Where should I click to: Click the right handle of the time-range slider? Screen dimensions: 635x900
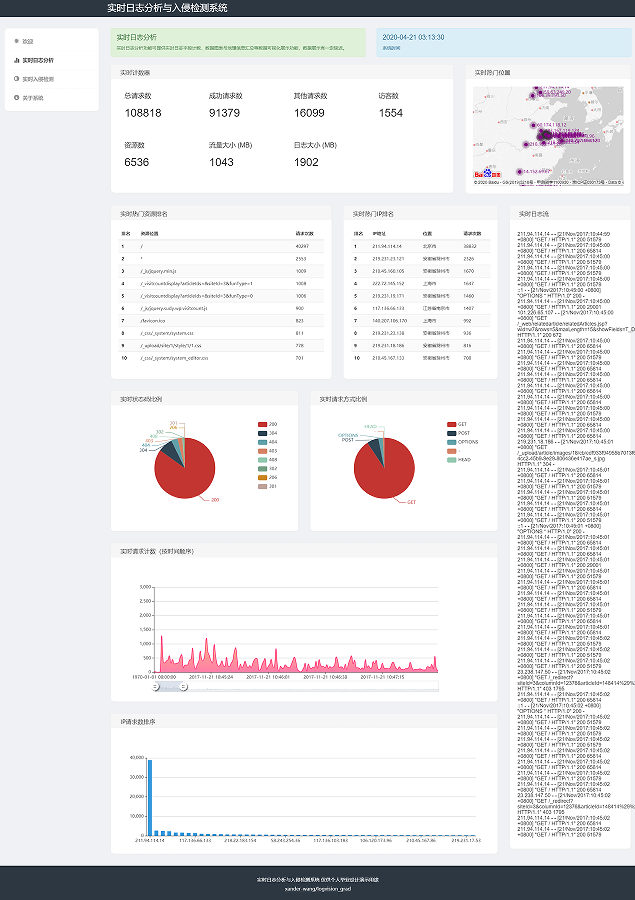tap(184, 686)
